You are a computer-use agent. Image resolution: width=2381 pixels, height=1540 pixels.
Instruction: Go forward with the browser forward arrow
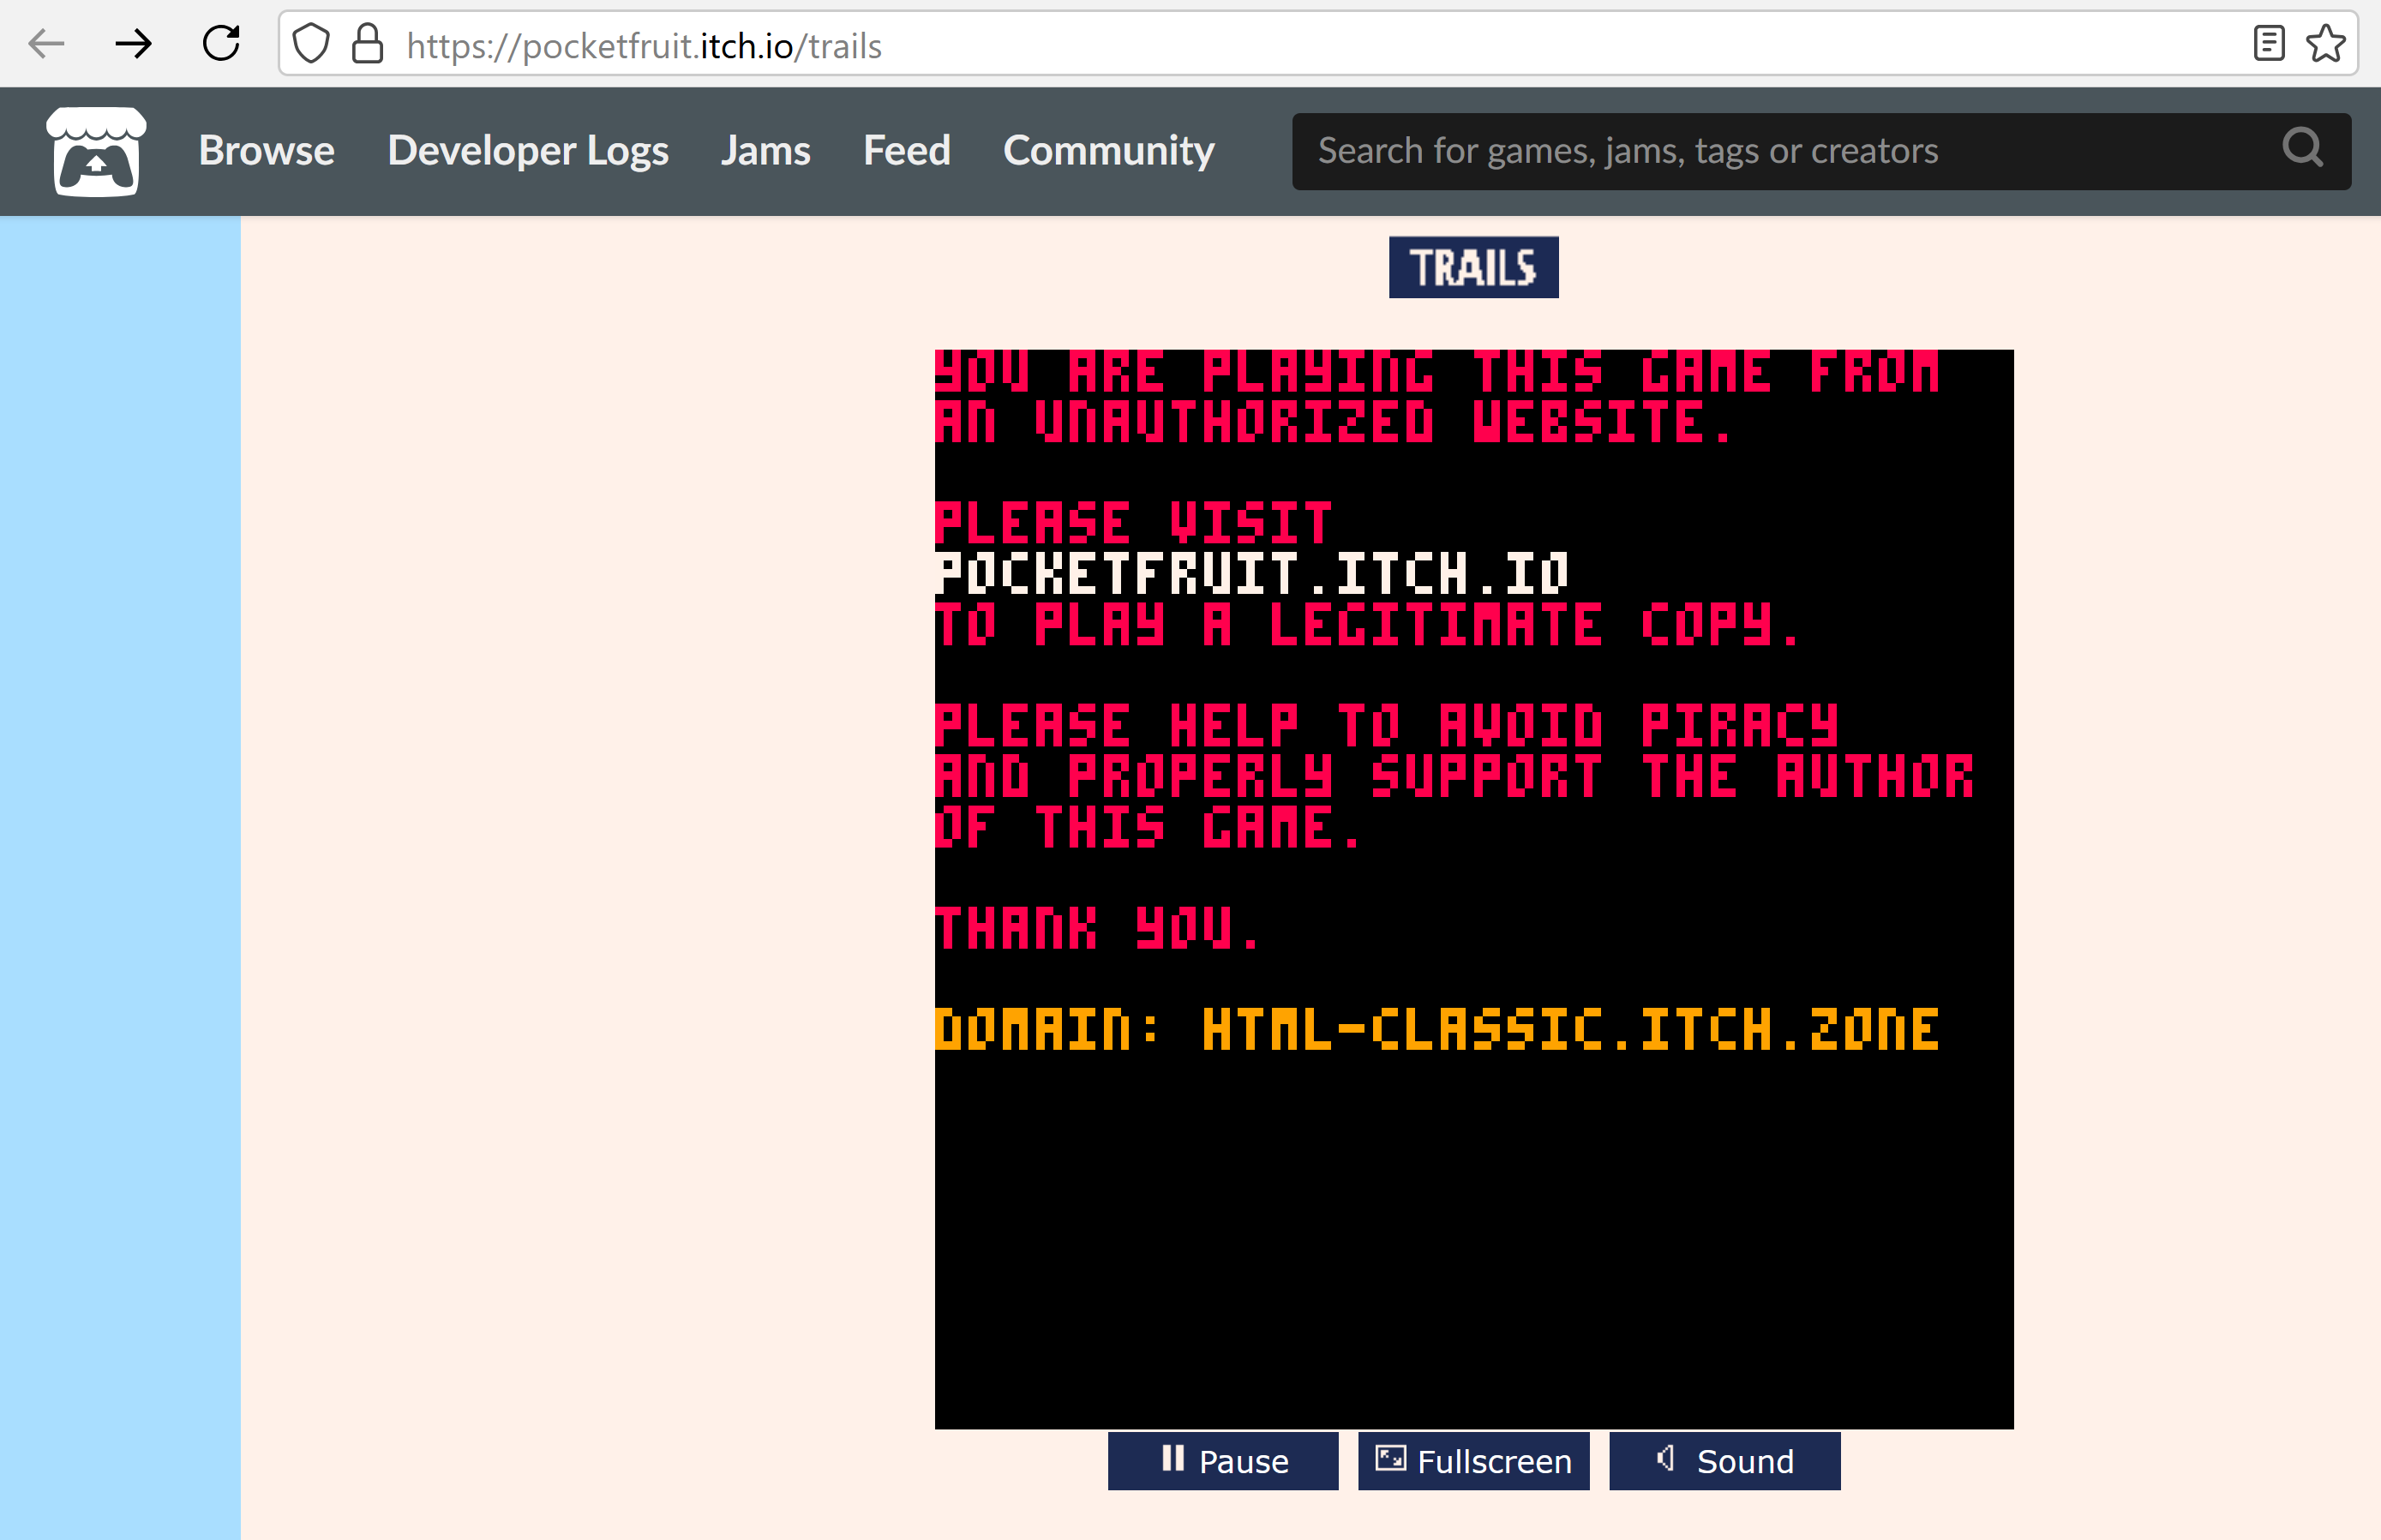tap(133, 44)
